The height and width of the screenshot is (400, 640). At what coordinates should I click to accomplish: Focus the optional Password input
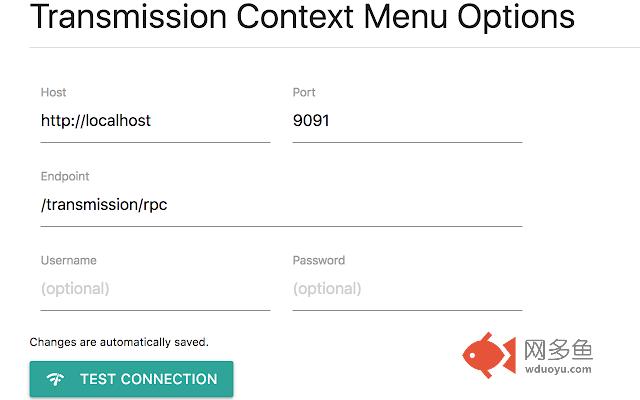coord(407,289)
